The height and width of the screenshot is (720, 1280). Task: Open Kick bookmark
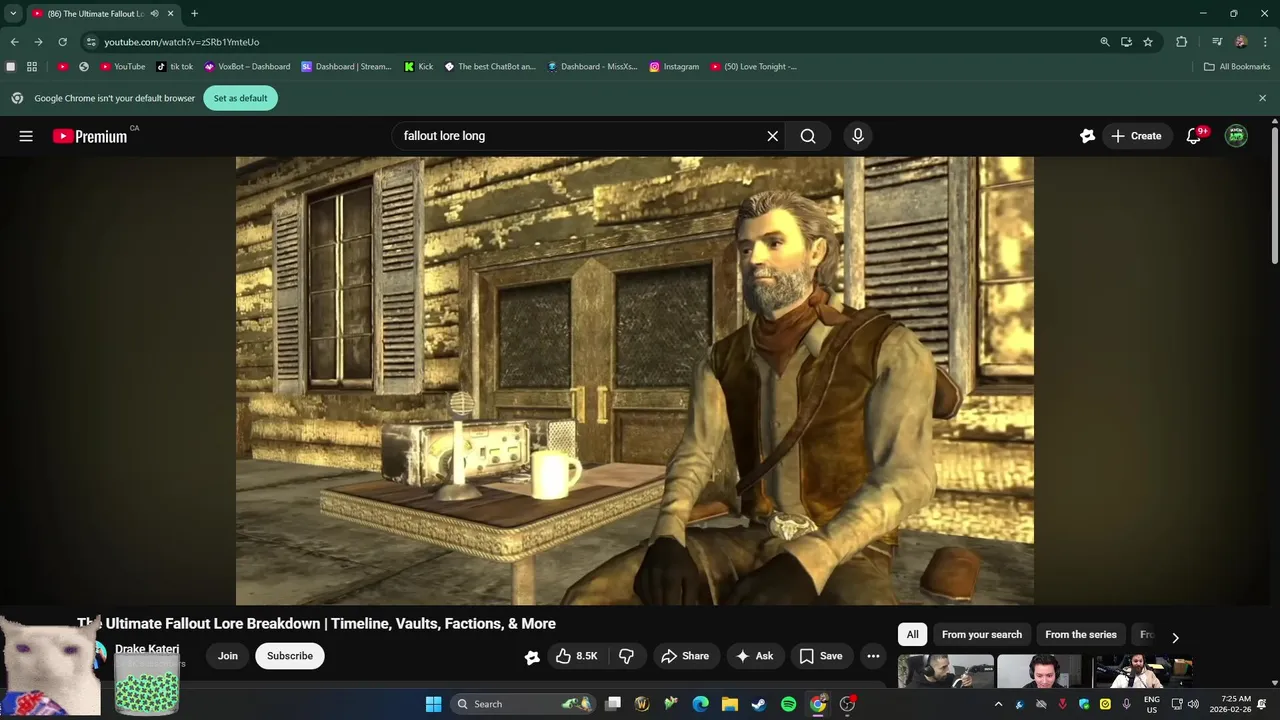point(418,67)
